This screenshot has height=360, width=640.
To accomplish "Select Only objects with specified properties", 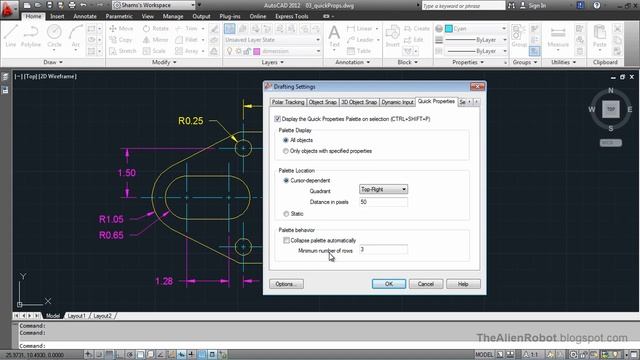I will (286, 151).
